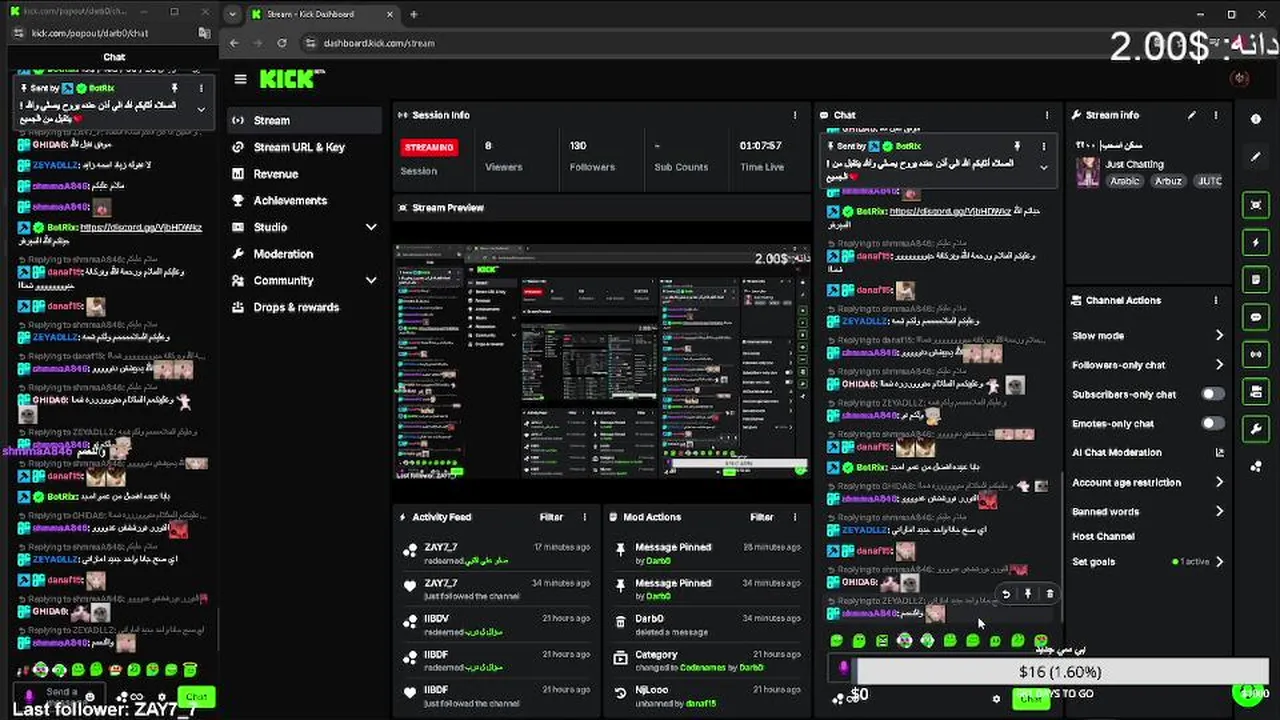The image size is (1280, 720).
Task: Open BotRix discord link in popout chat
Action: tap(141, 228)
